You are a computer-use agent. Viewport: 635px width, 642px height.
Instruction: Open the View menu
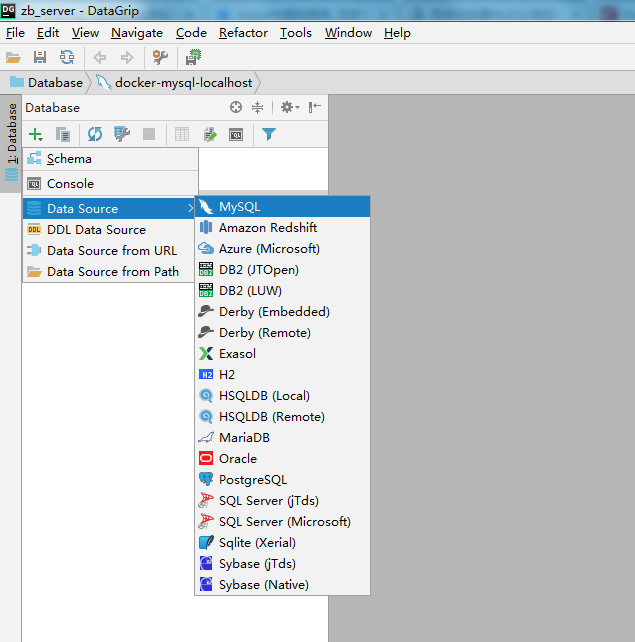coord(85,33)
